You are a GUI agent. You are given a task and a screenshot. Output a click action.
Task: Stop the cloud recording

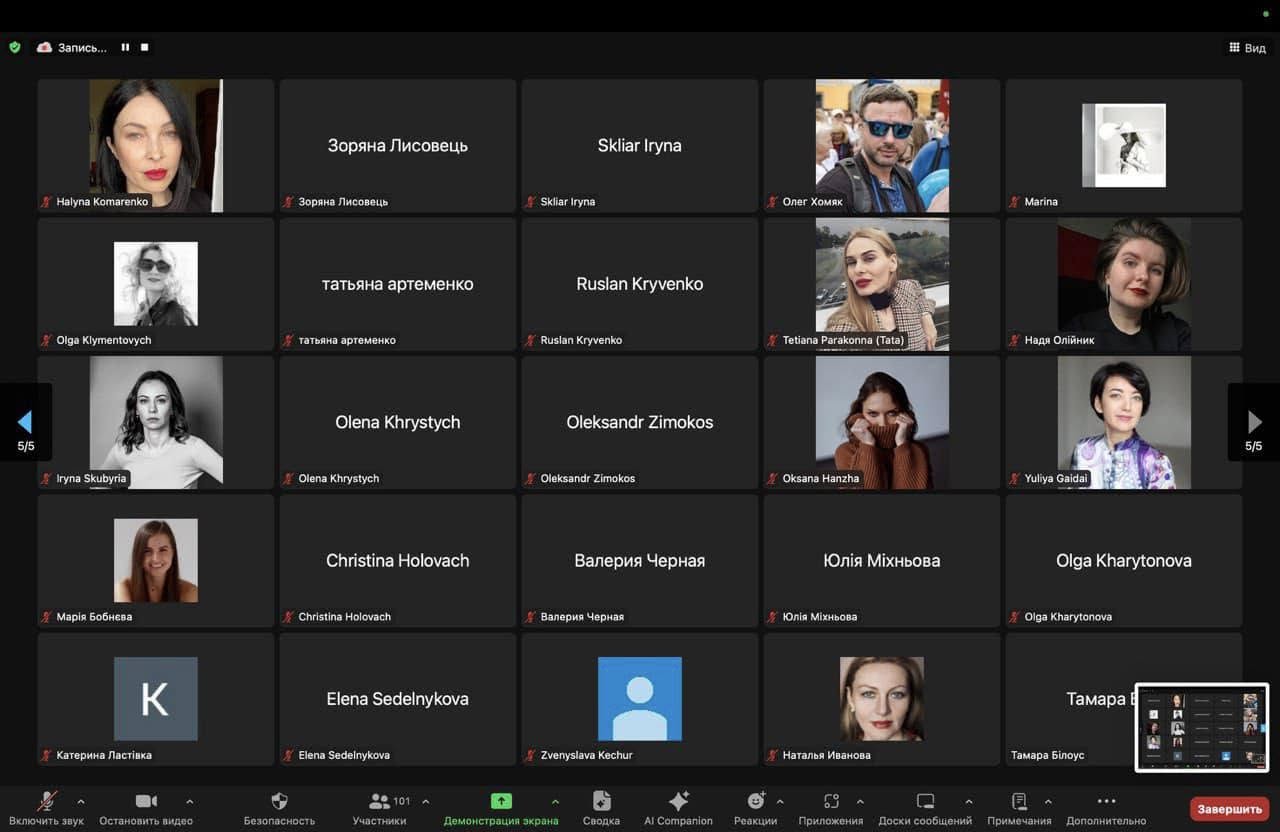(145, 47)
